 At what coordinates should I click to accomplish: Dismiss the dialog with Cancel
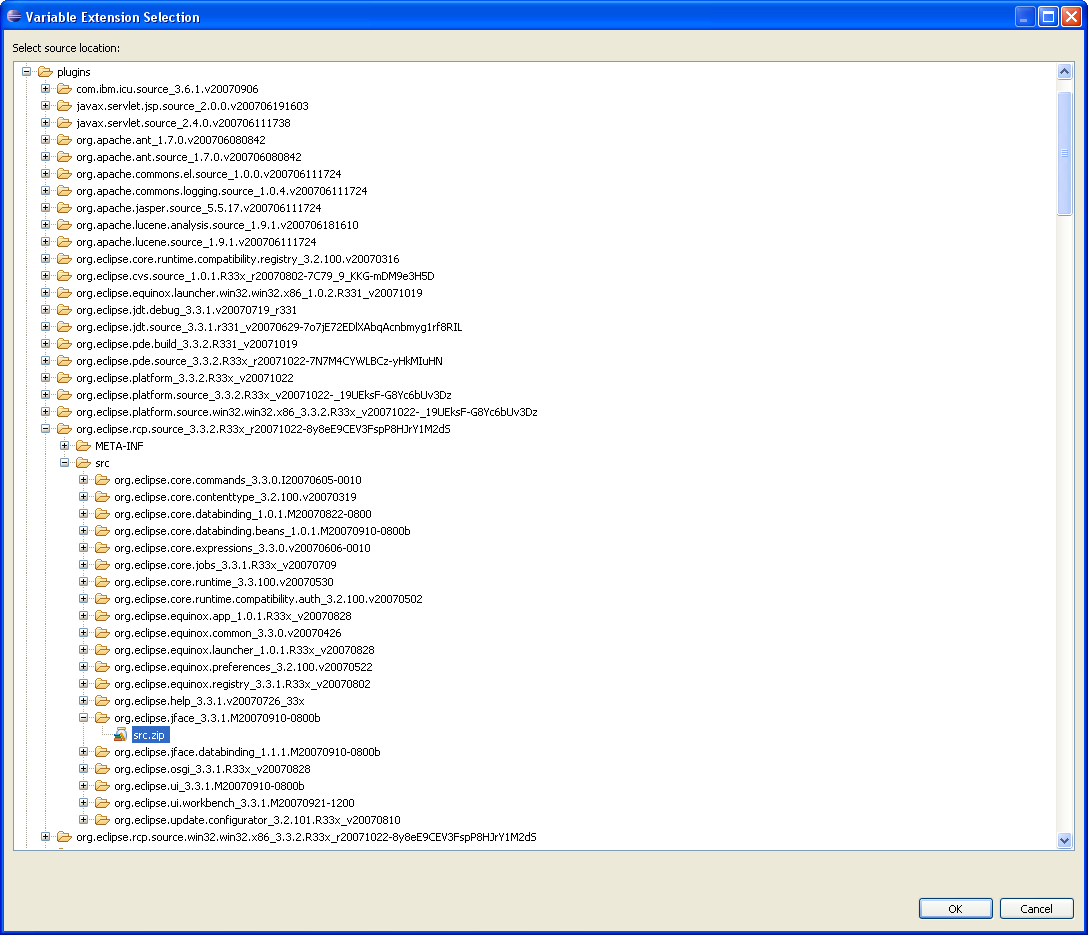1036,909
